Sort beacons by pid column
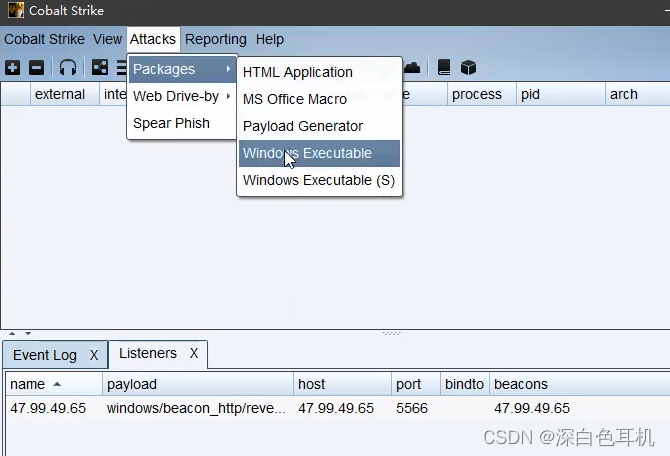The height and width of the screenshot is (456, 670). (561, 94)
